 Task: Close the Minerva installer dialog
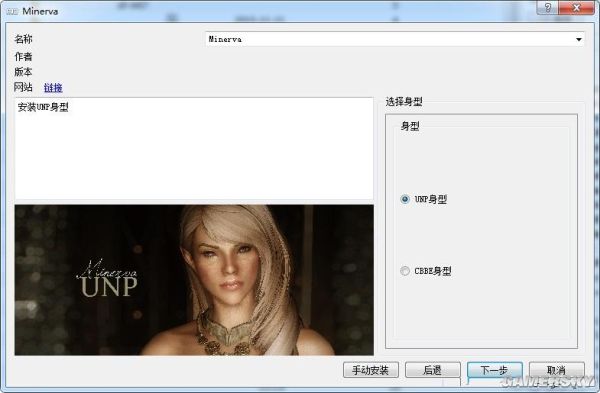576,7
